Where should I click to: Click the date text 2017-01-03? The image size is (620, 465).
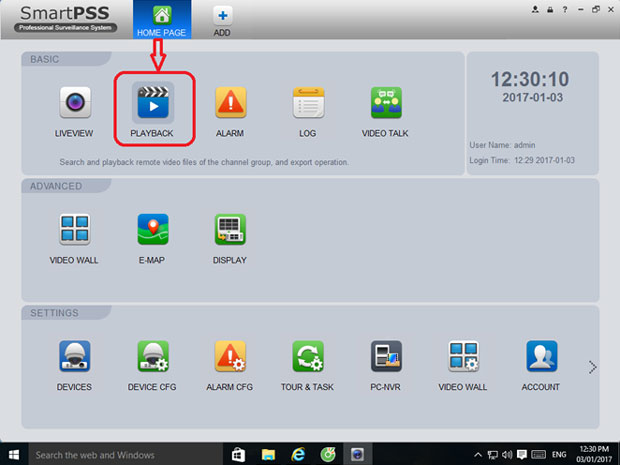pyautogui.click(x=532, y=97)
